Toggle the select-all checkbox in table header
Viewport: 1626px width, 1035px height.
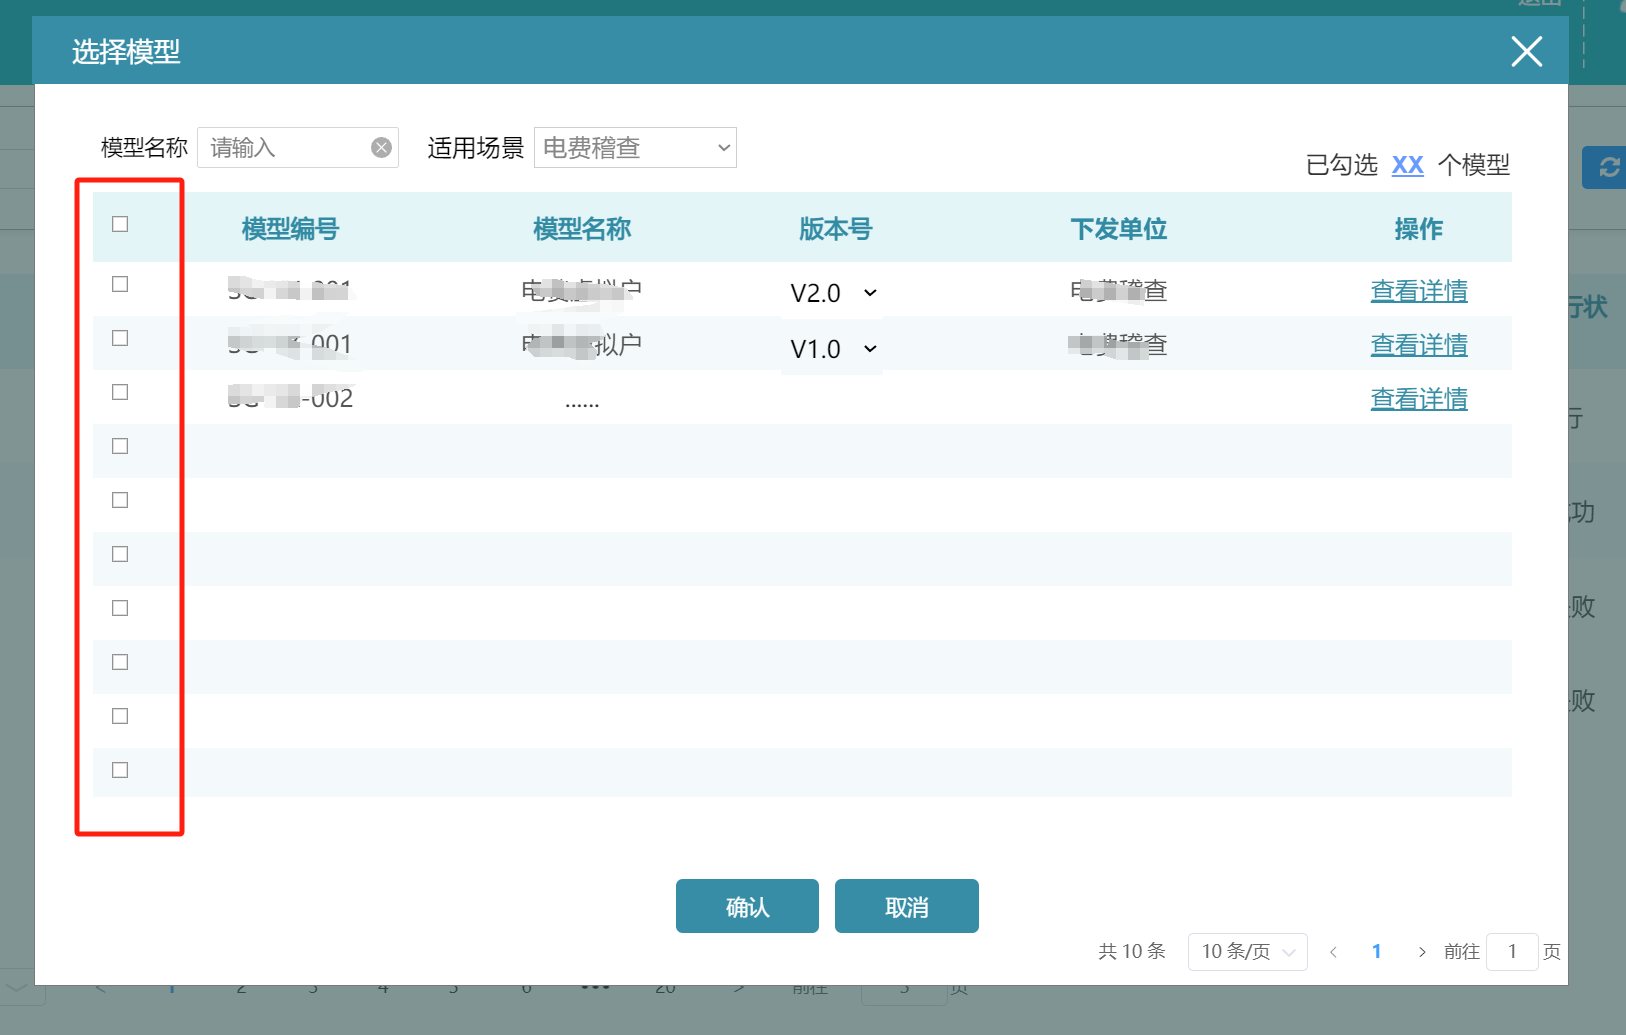coord(120,224)
